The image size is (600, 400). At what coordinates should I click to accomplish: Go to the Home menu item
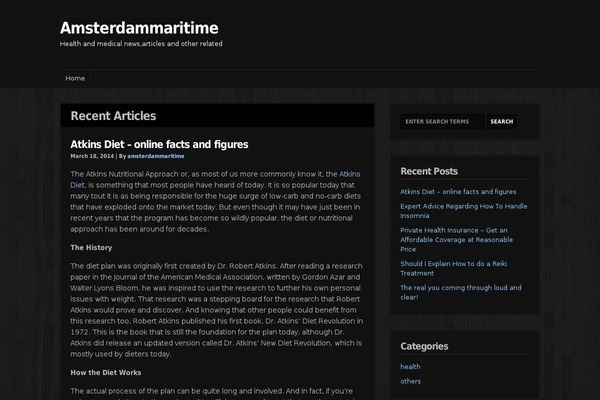[75, 78]
